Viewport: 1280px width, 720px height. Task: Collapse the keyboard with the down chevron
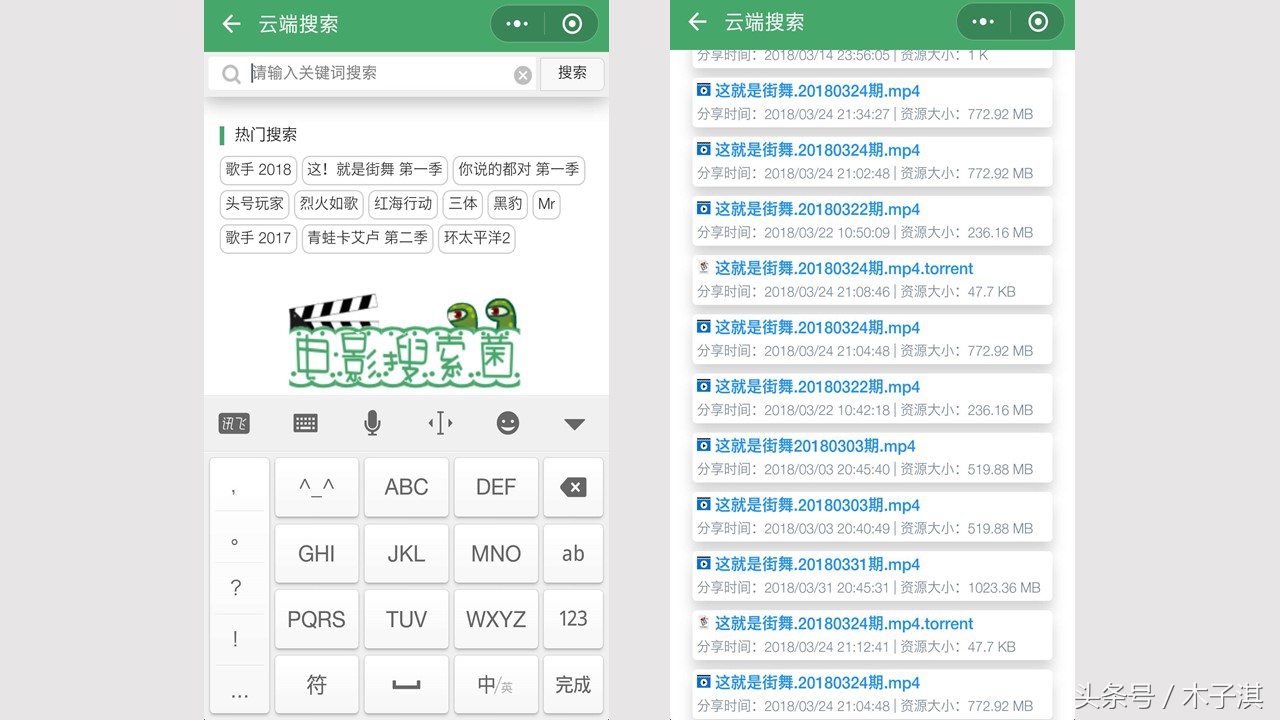573,423
